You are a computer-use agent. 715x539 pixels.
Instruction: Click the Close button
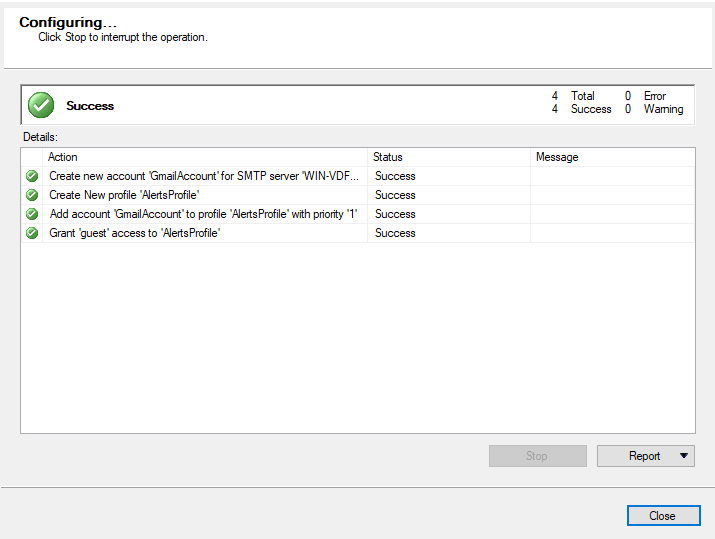(663, 516)
